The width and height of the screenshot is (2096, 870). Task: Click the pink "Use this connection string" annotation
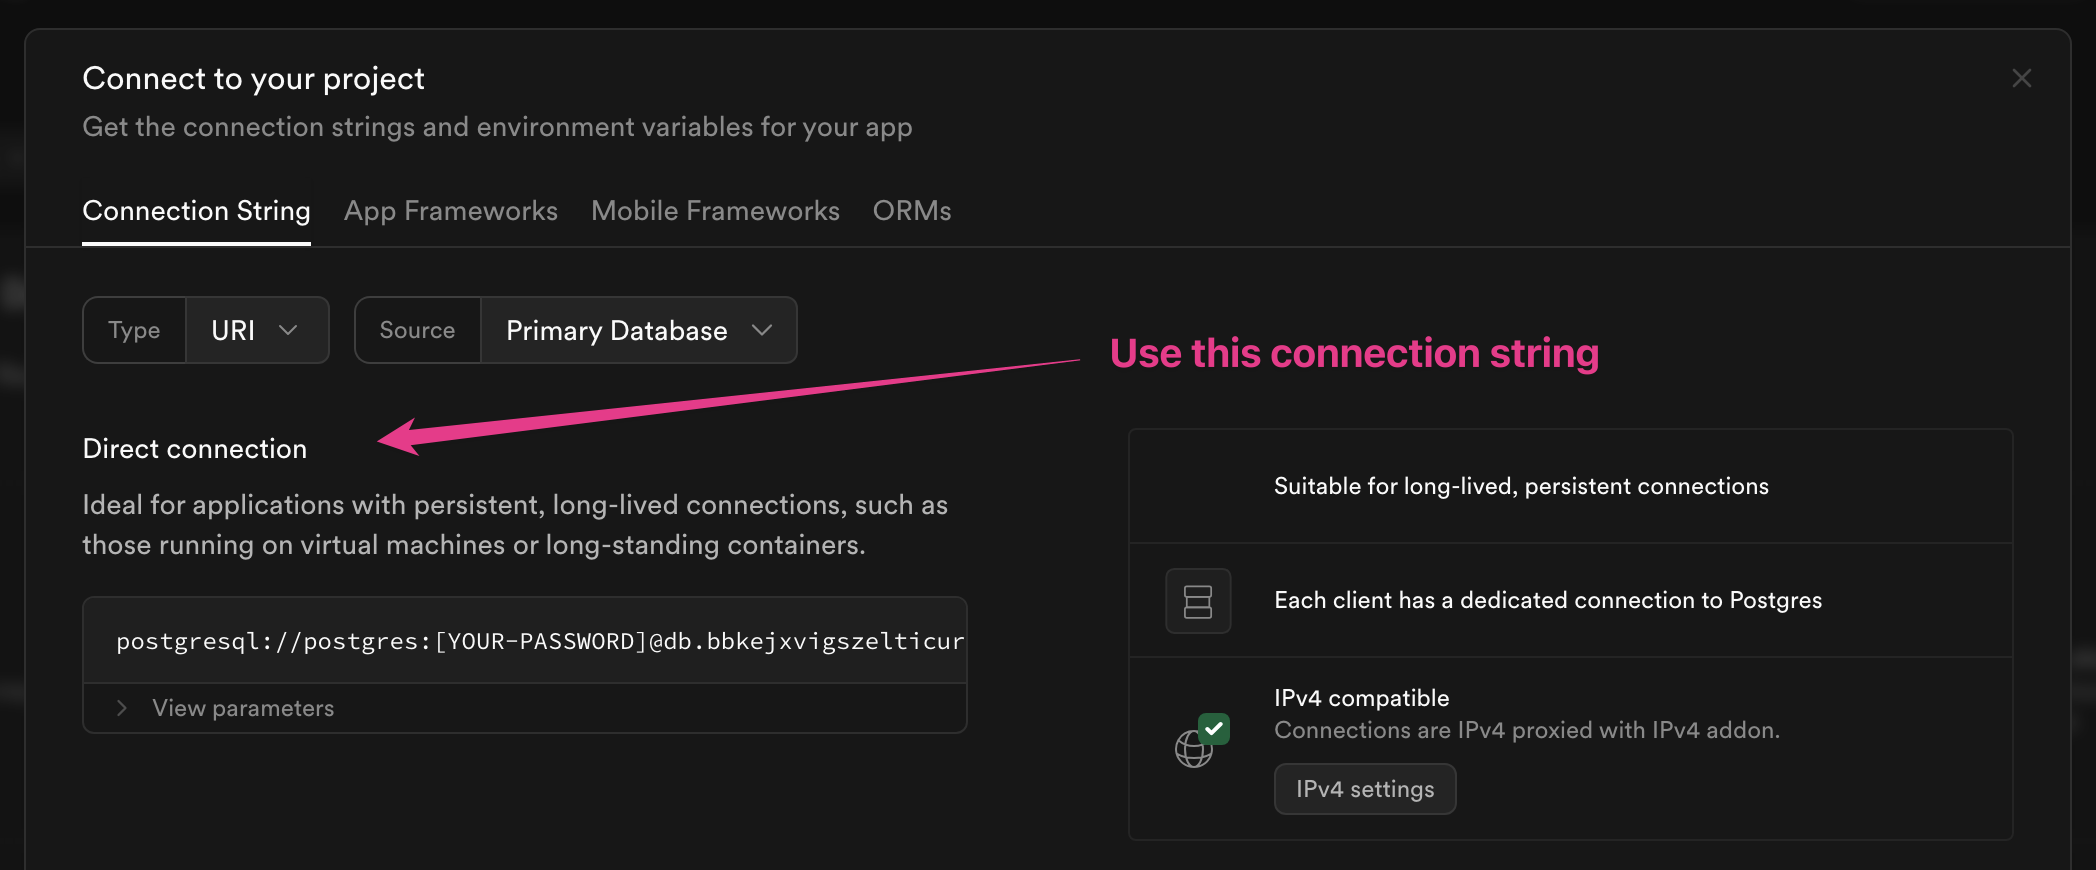[x=1354, y=353]
